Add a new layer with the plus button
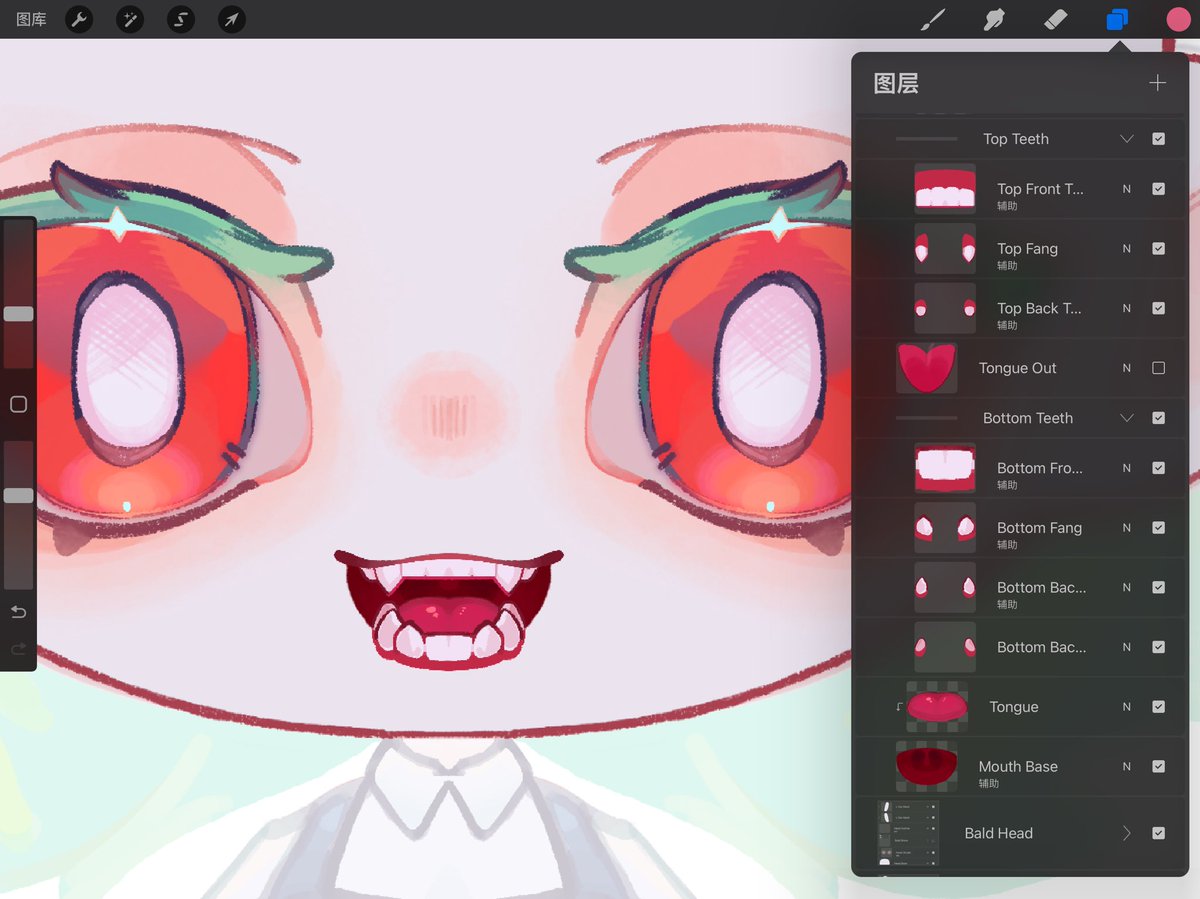Viewport: 1200px width, 899px height. (1157, 83)
